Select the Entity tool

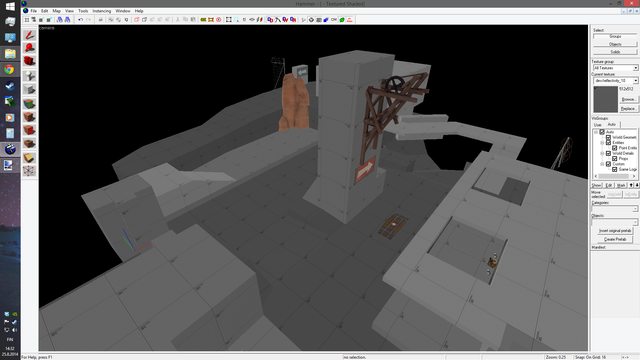pyautogui.click(x=29, y=76)
